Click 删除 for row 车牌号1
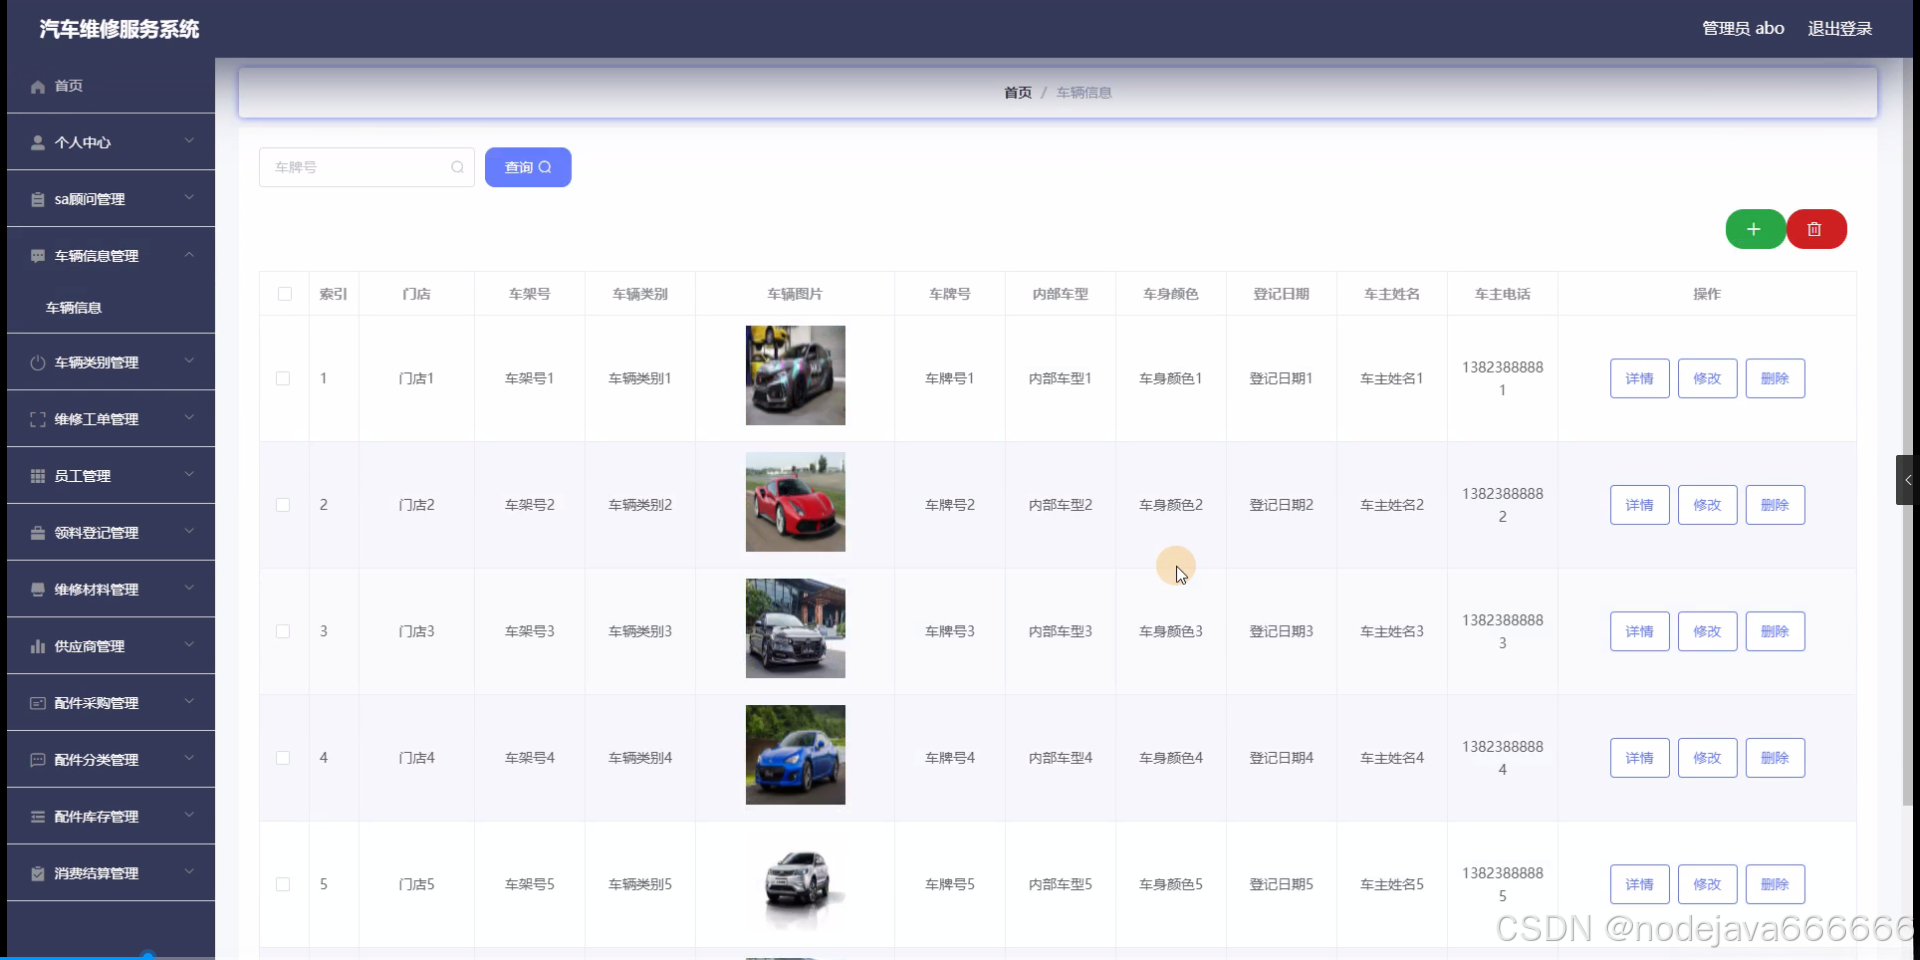Image resolution: width=1920 pixels, height=960 pixels. pyautogui.click(x=1775, y=379)
